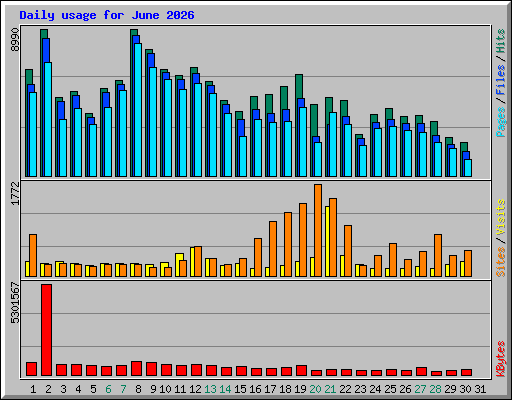Image resolution: width=512 pixels, height=400 pixels.
Task: Click the cyan pages bar for day 2
Action: 48,119
